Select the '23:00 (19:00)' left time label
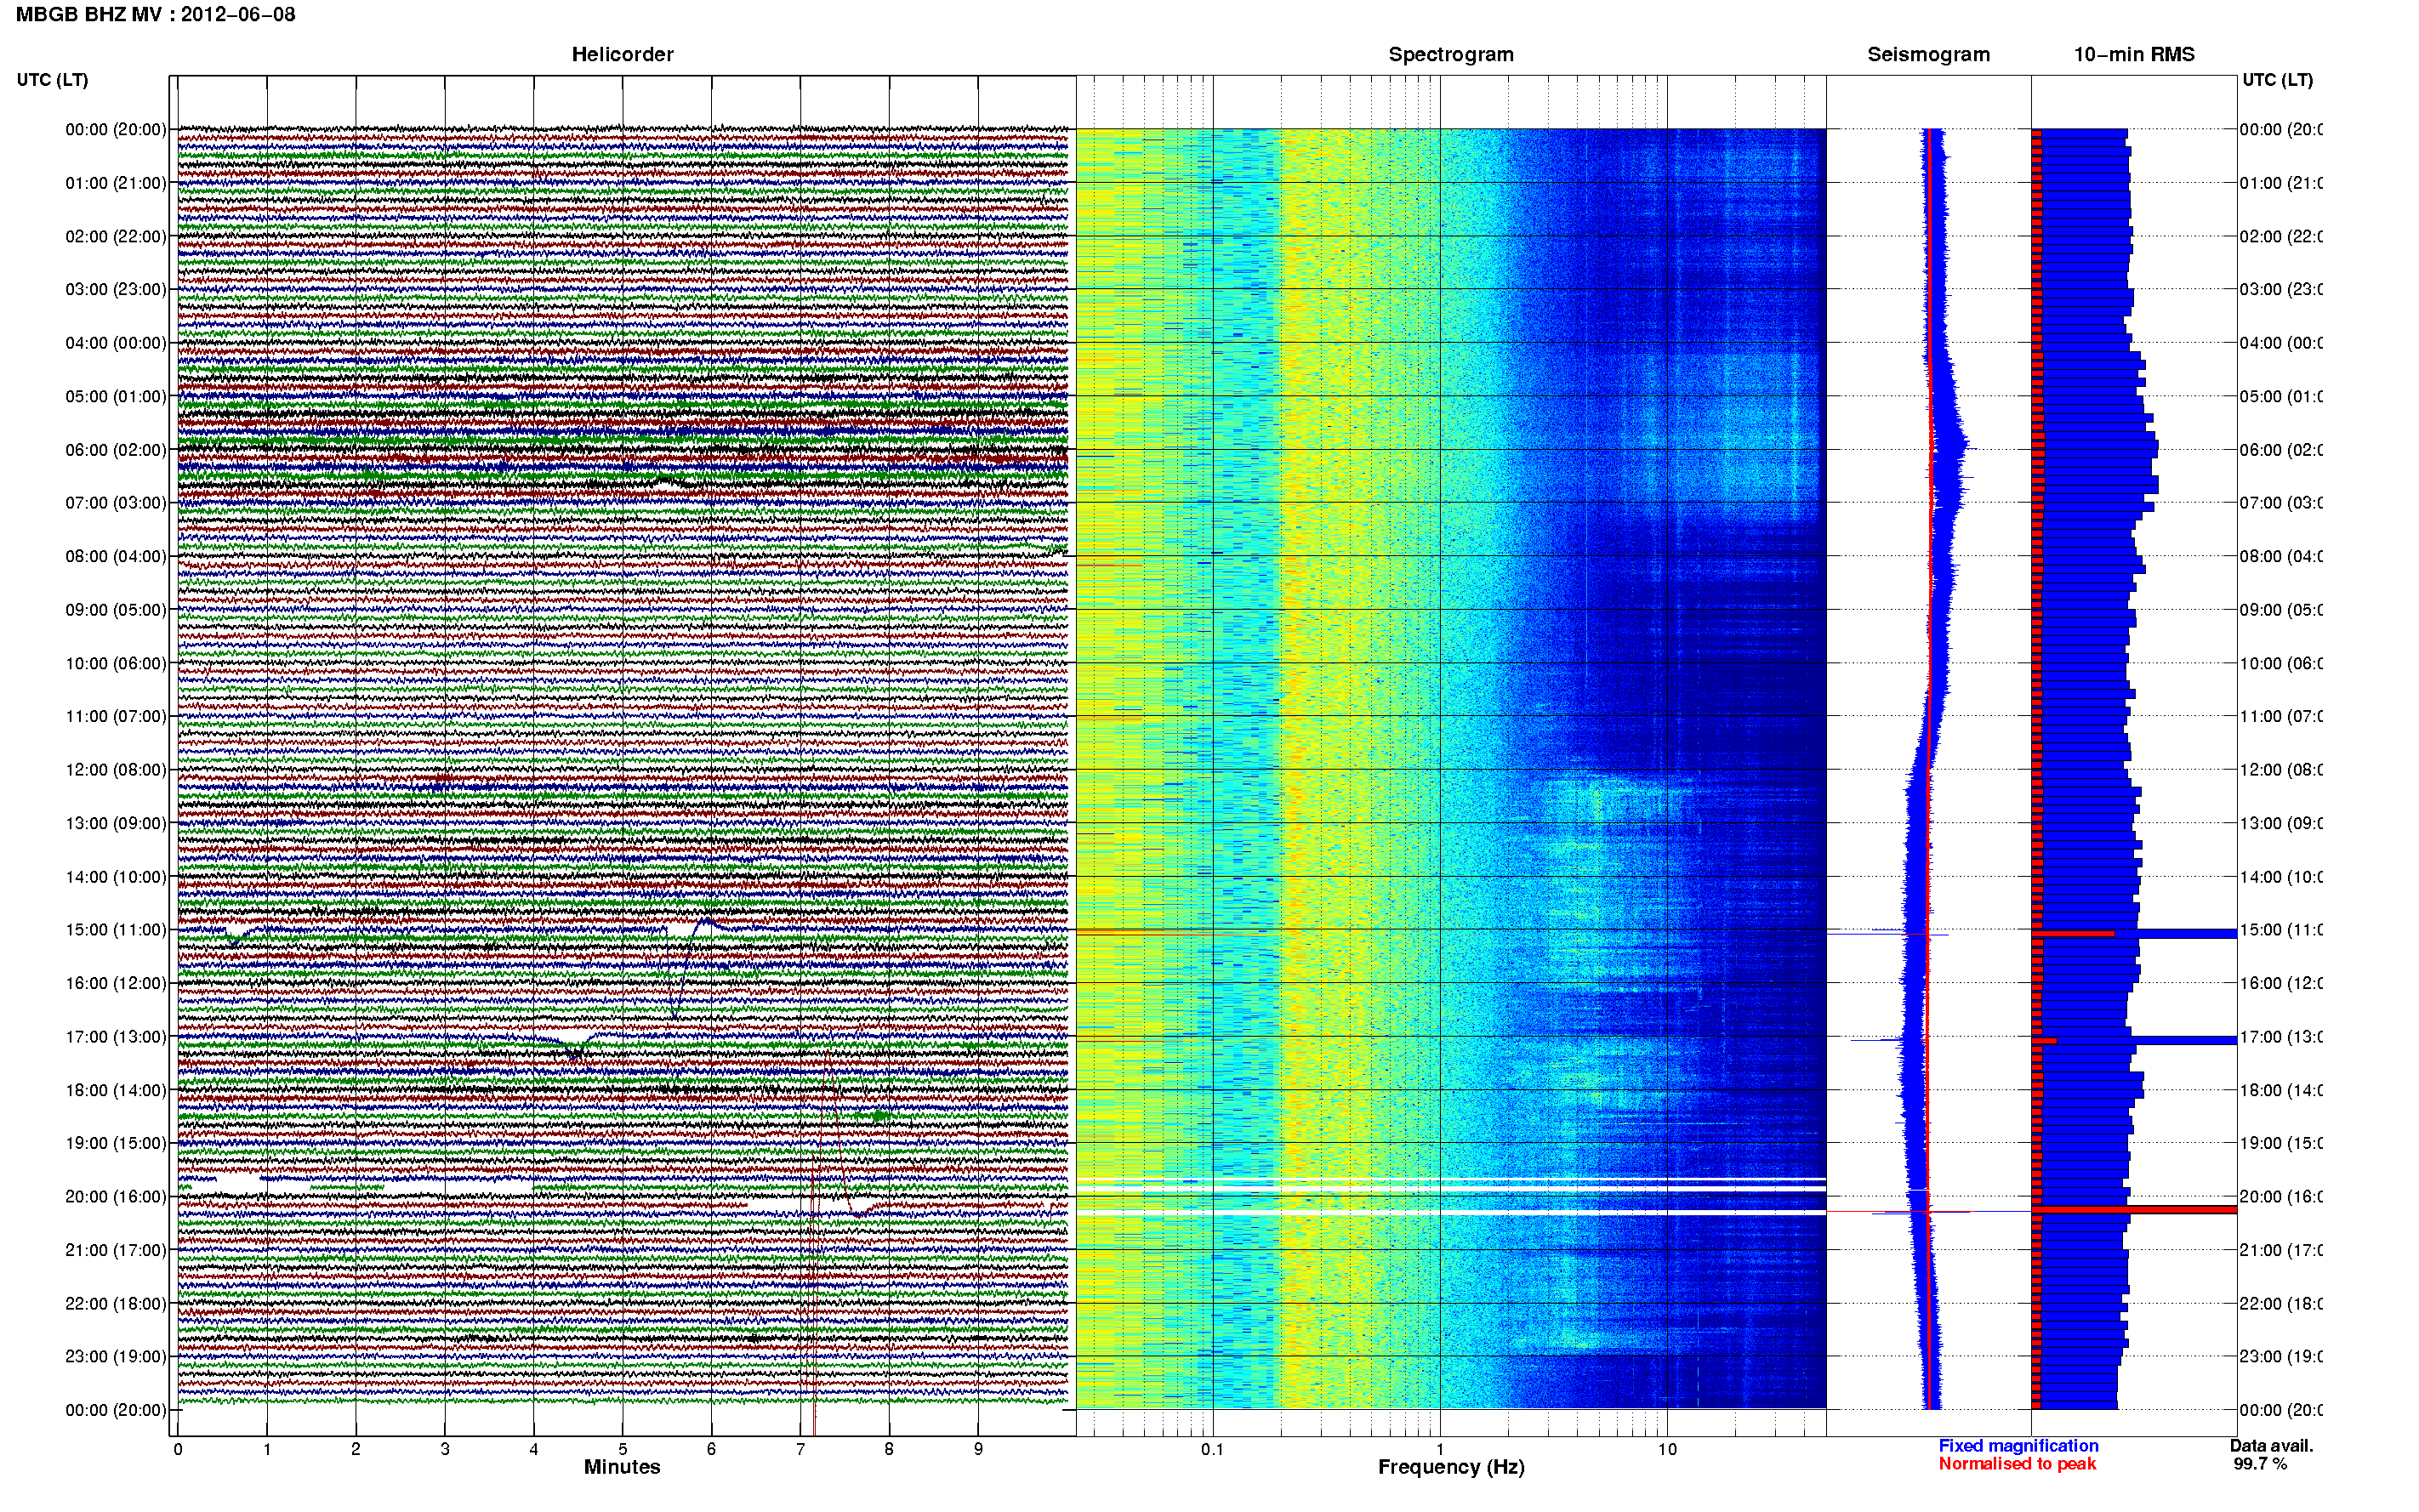Viewport: 2419px width, 1512px height. pyautogui.click(x=116, y=1357)
